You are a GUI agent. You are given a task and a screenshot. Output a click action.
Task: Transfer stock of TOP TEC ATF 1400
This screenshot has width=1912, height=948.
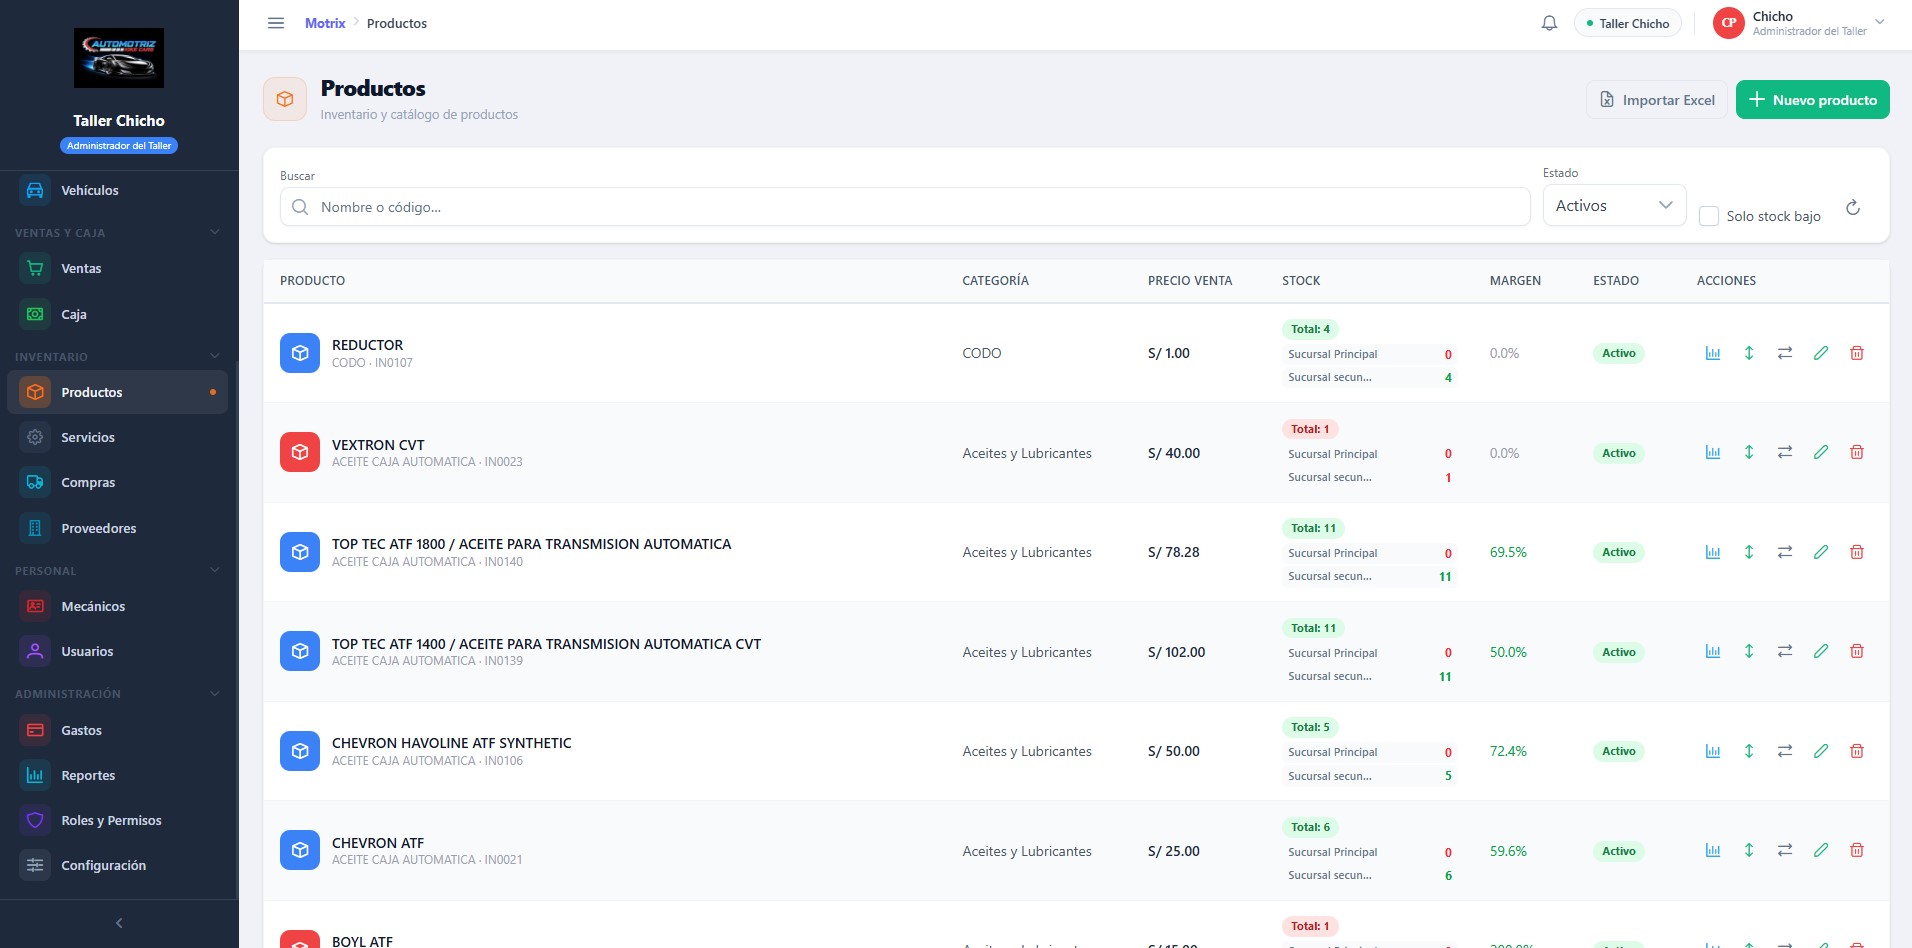point(1785,651)
